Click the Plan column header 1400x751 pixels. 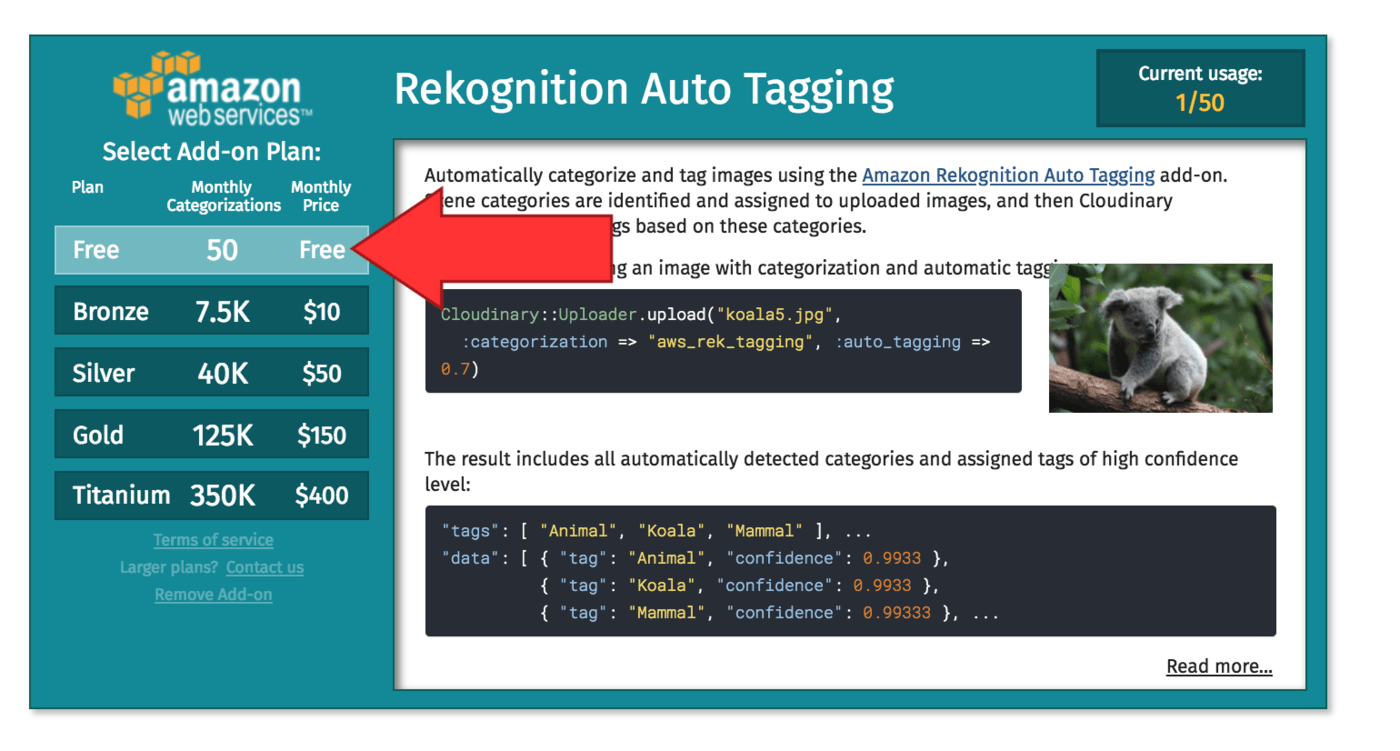click(x=87, y=187)
